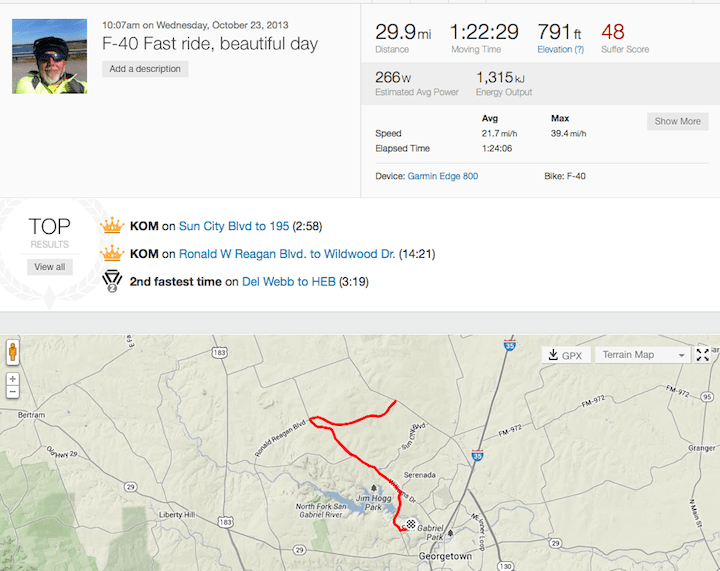Click the Elevation (?) help link
This screenshot has width=720, height=571.
[560, 49]
